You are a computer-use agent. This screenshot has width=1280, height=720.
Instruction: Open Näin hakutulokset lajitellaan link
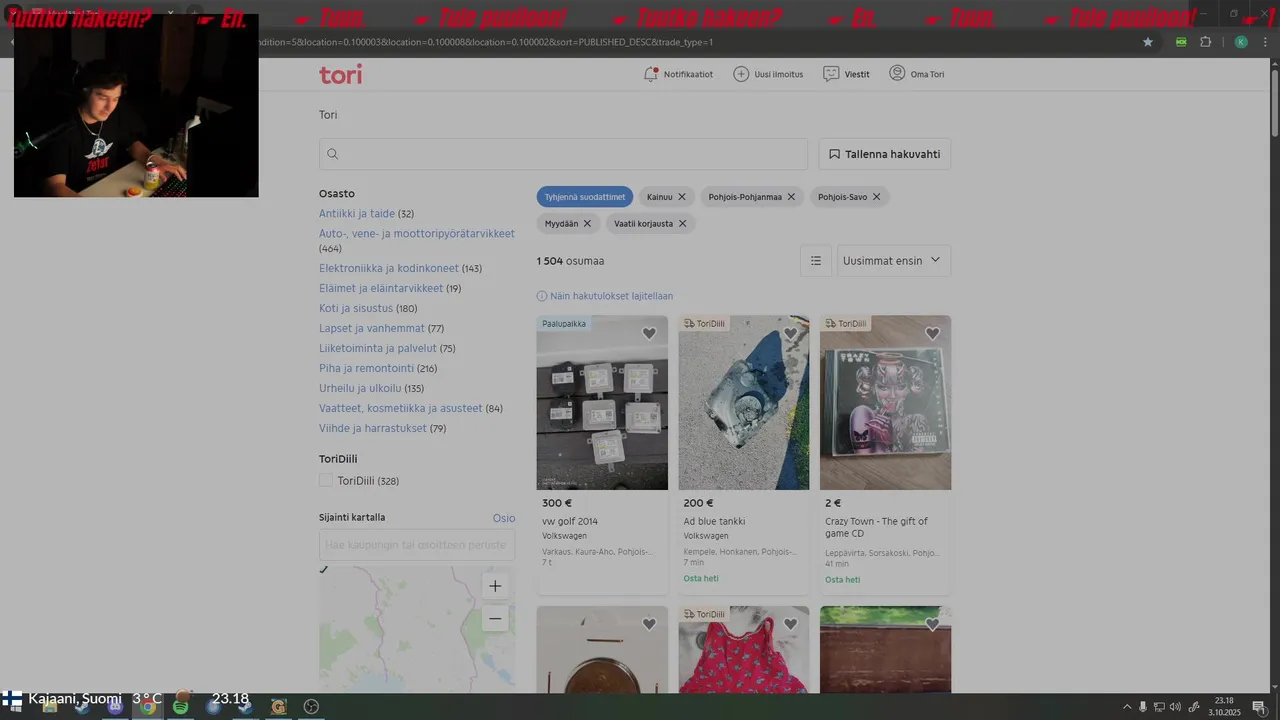coord(611,296)
